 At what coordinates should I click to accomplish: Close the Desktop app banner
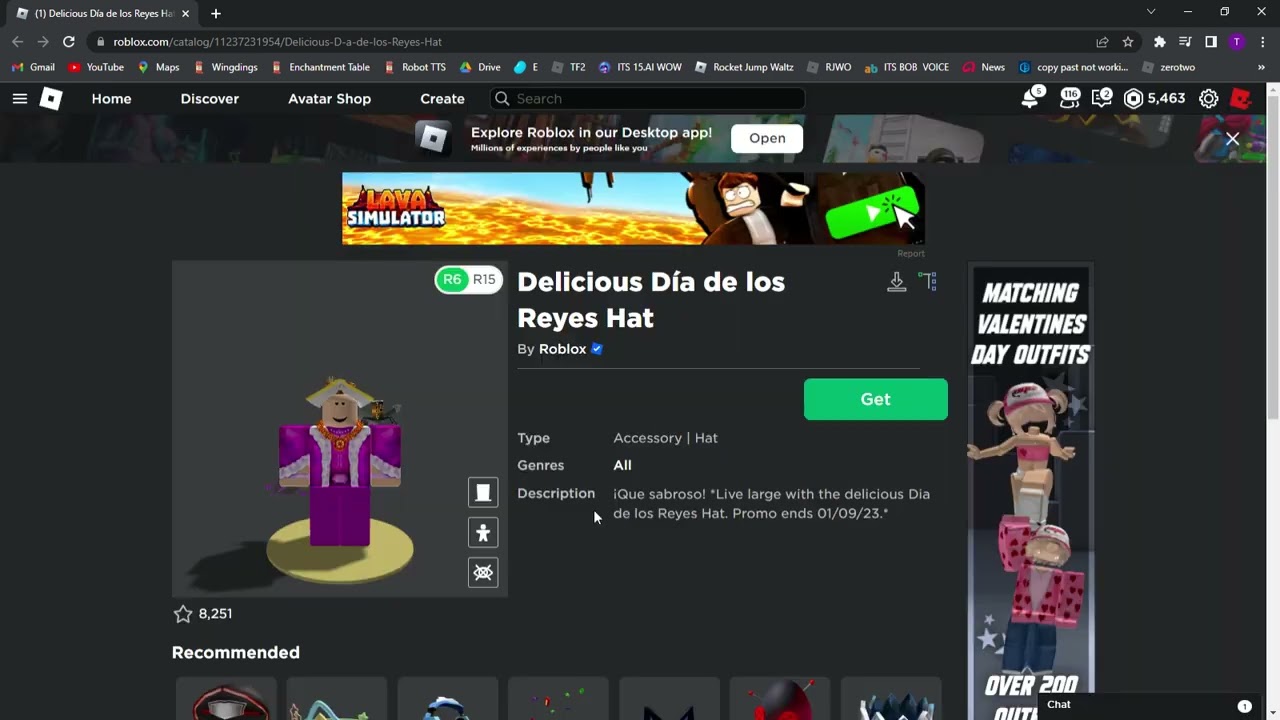click(x=1232, y=139)
